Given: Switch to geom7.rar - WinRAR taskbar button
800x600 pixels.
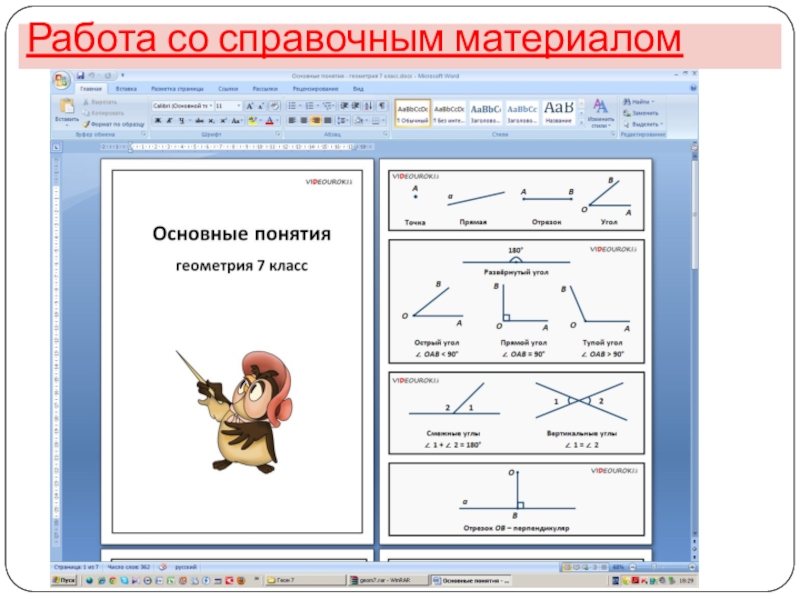Looking at the screenshot, I should 387,580.
